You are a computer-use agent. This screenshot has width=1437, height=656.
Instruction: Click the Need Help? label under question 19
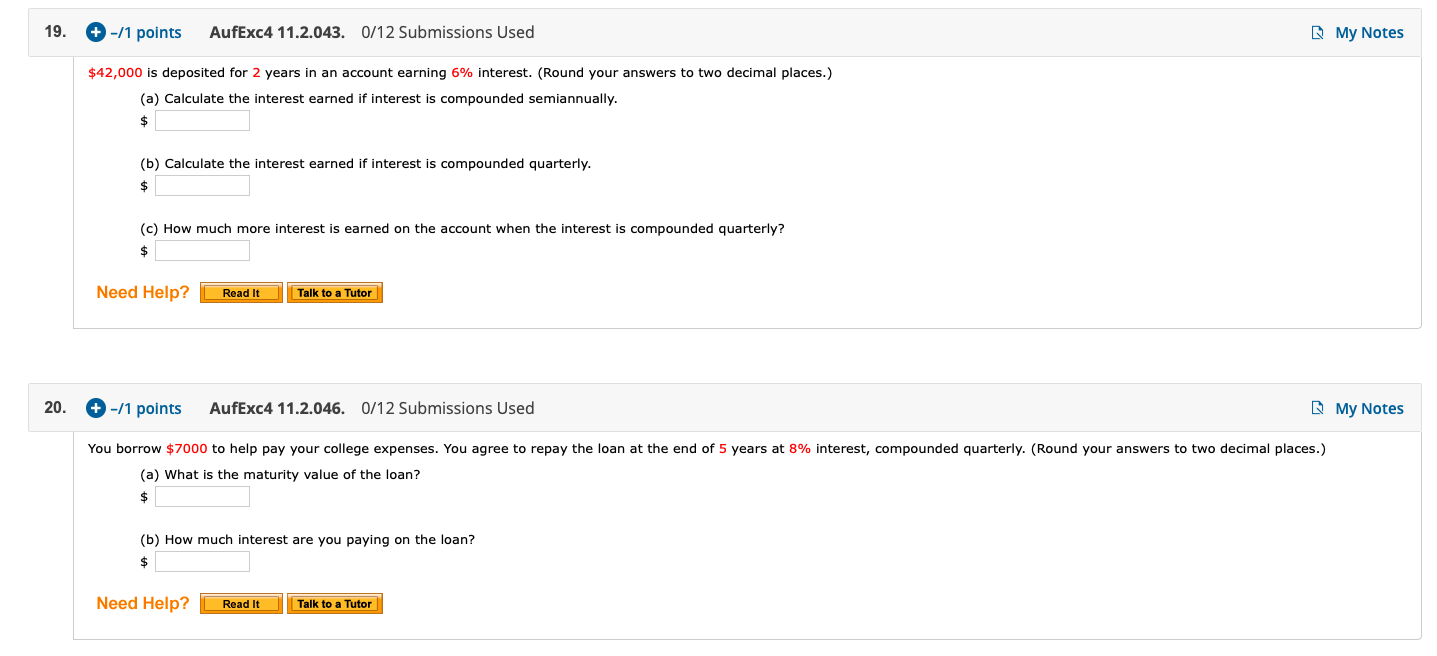click(142, 292)
